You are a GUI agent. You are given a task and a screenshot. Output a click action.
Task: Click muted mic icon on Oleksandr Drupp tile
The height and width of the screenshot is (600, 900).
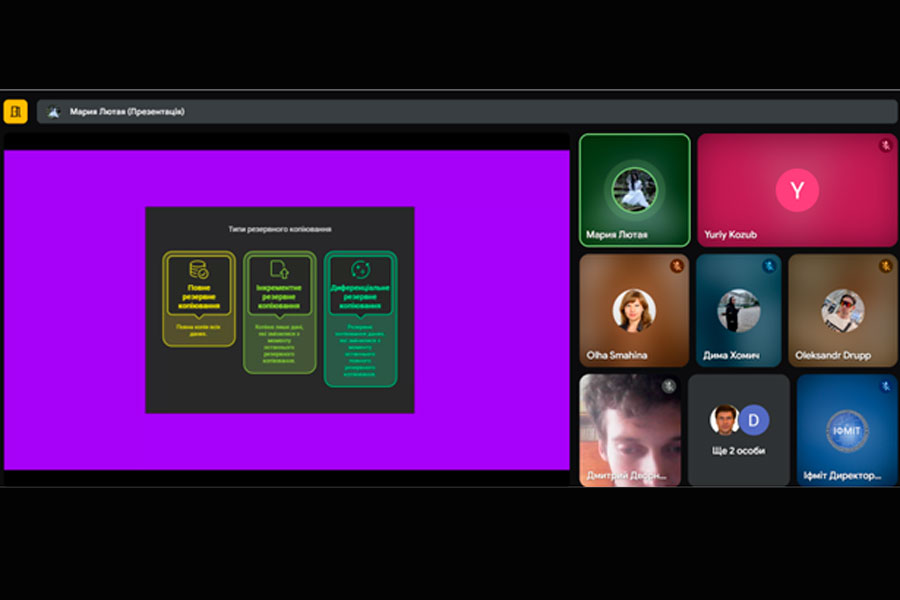[886, 266]
